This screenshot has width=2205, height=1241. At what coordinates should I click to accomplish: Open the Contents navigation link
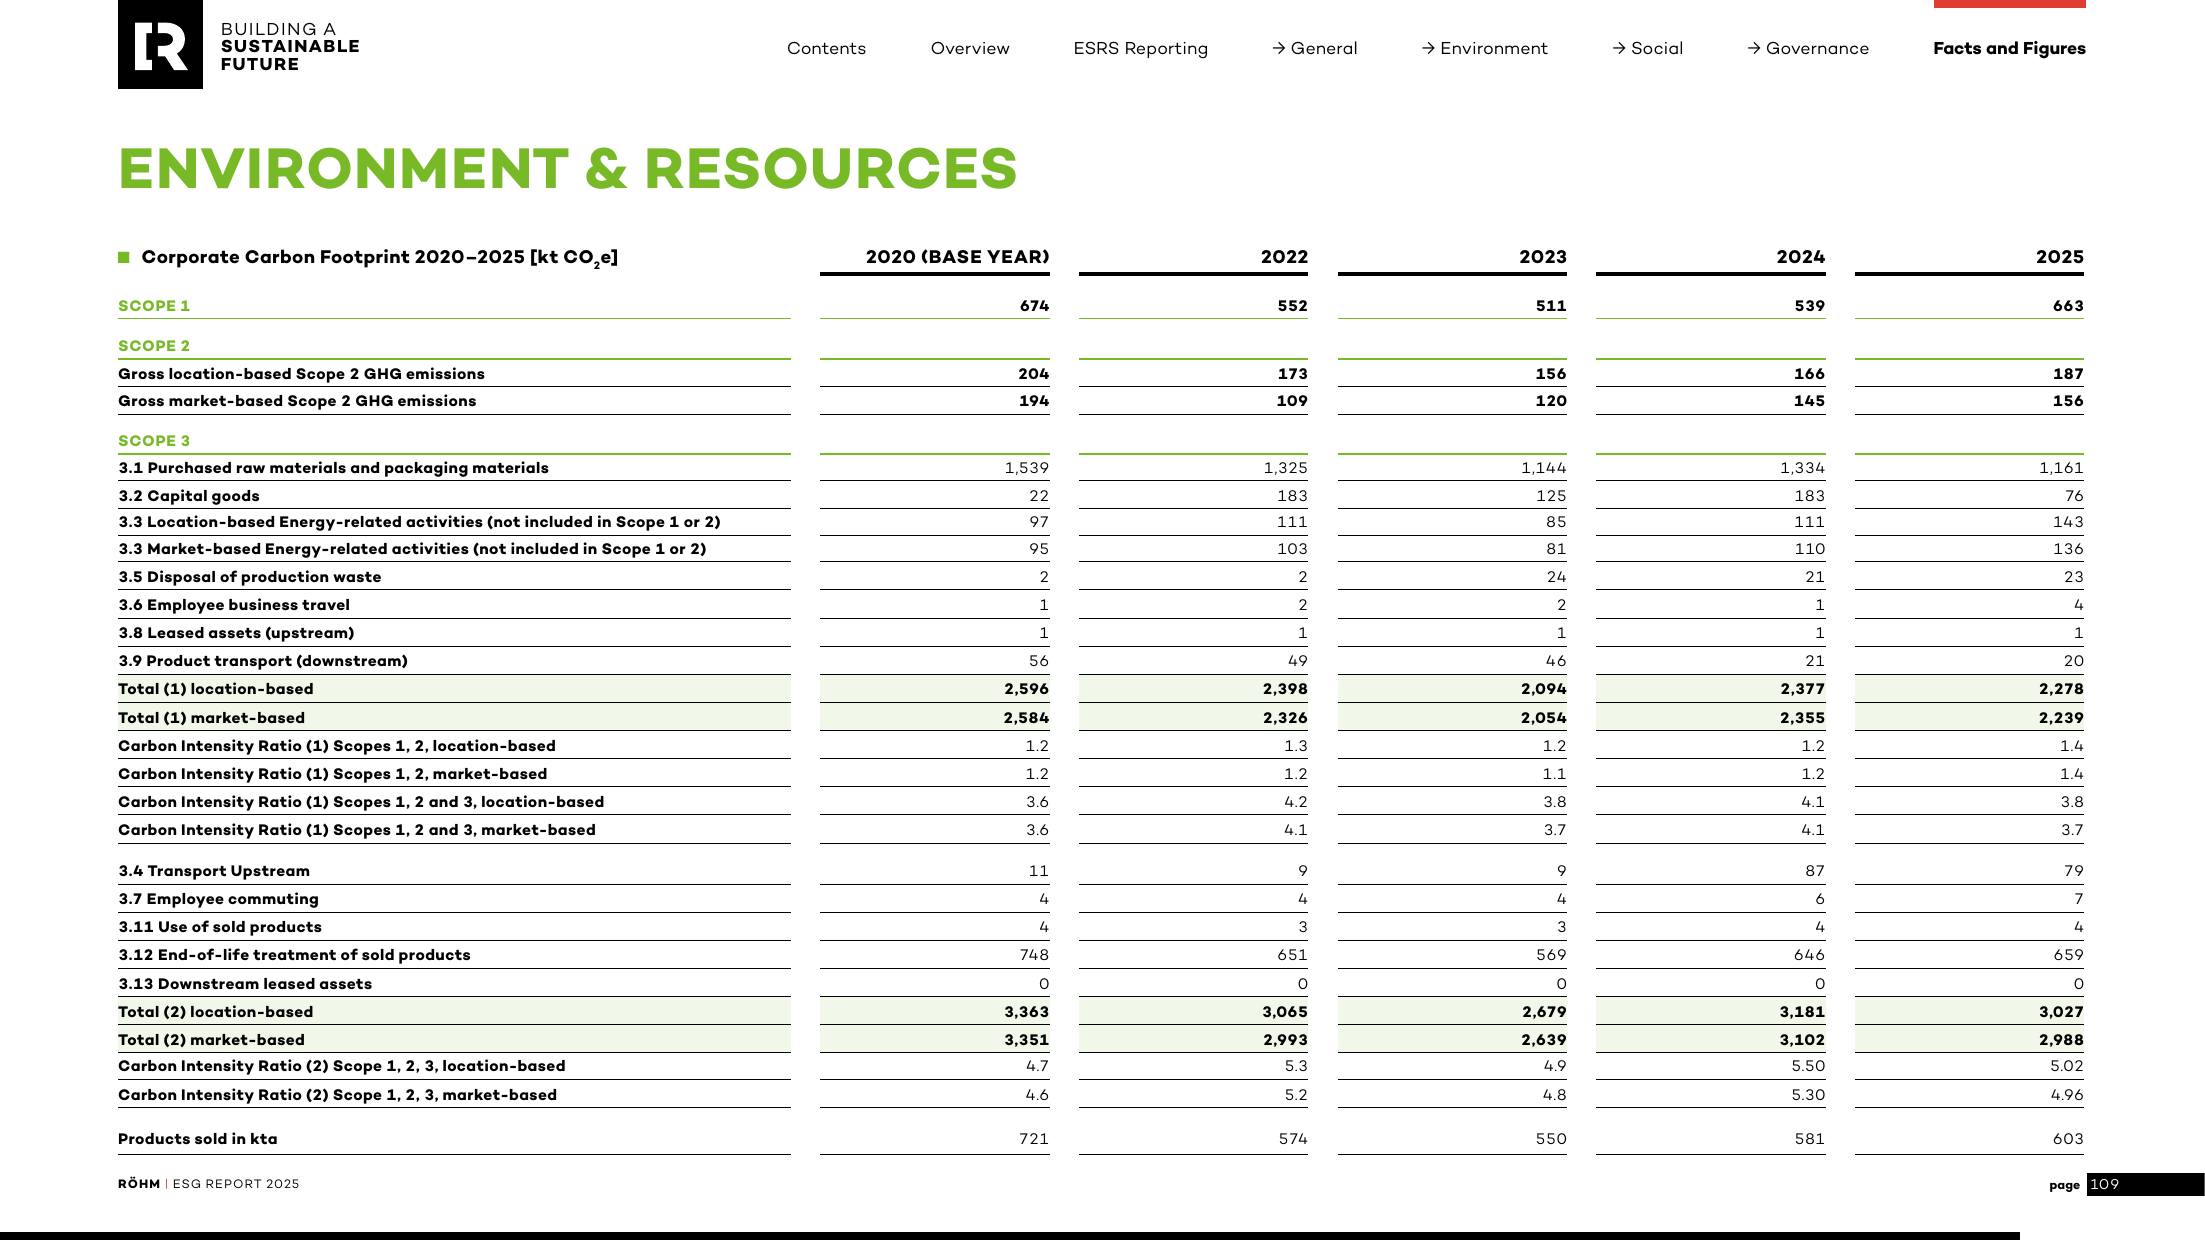tap(826, 48)
